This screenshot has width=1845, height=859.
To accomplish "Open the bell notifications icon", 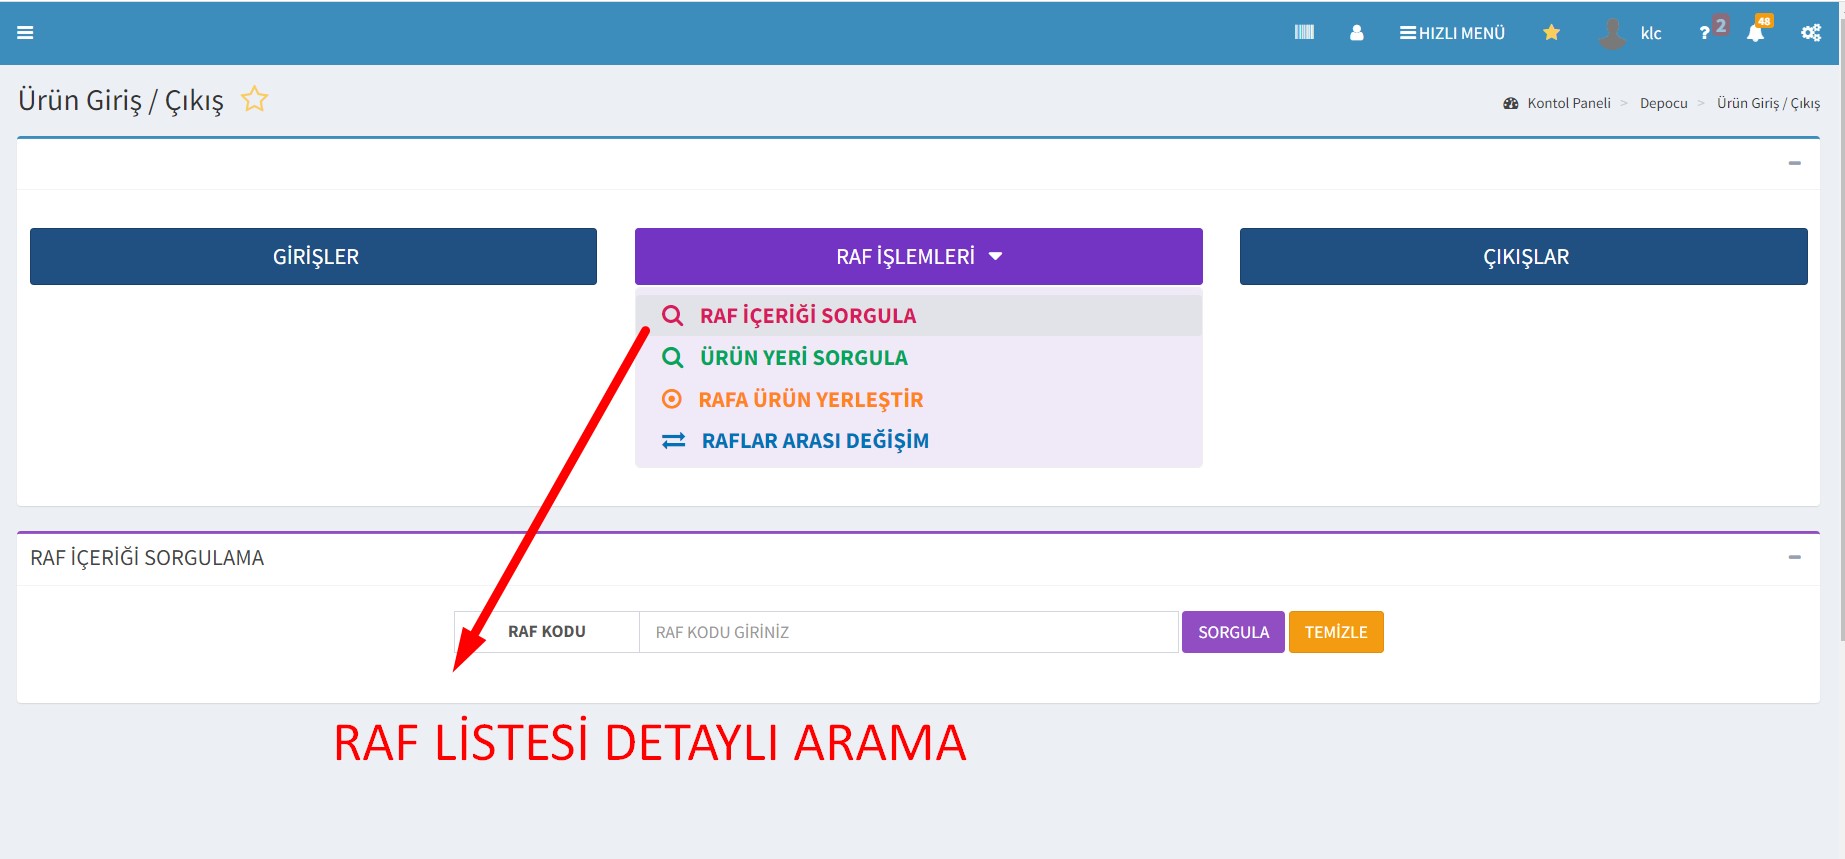I will pos(1755,33).
